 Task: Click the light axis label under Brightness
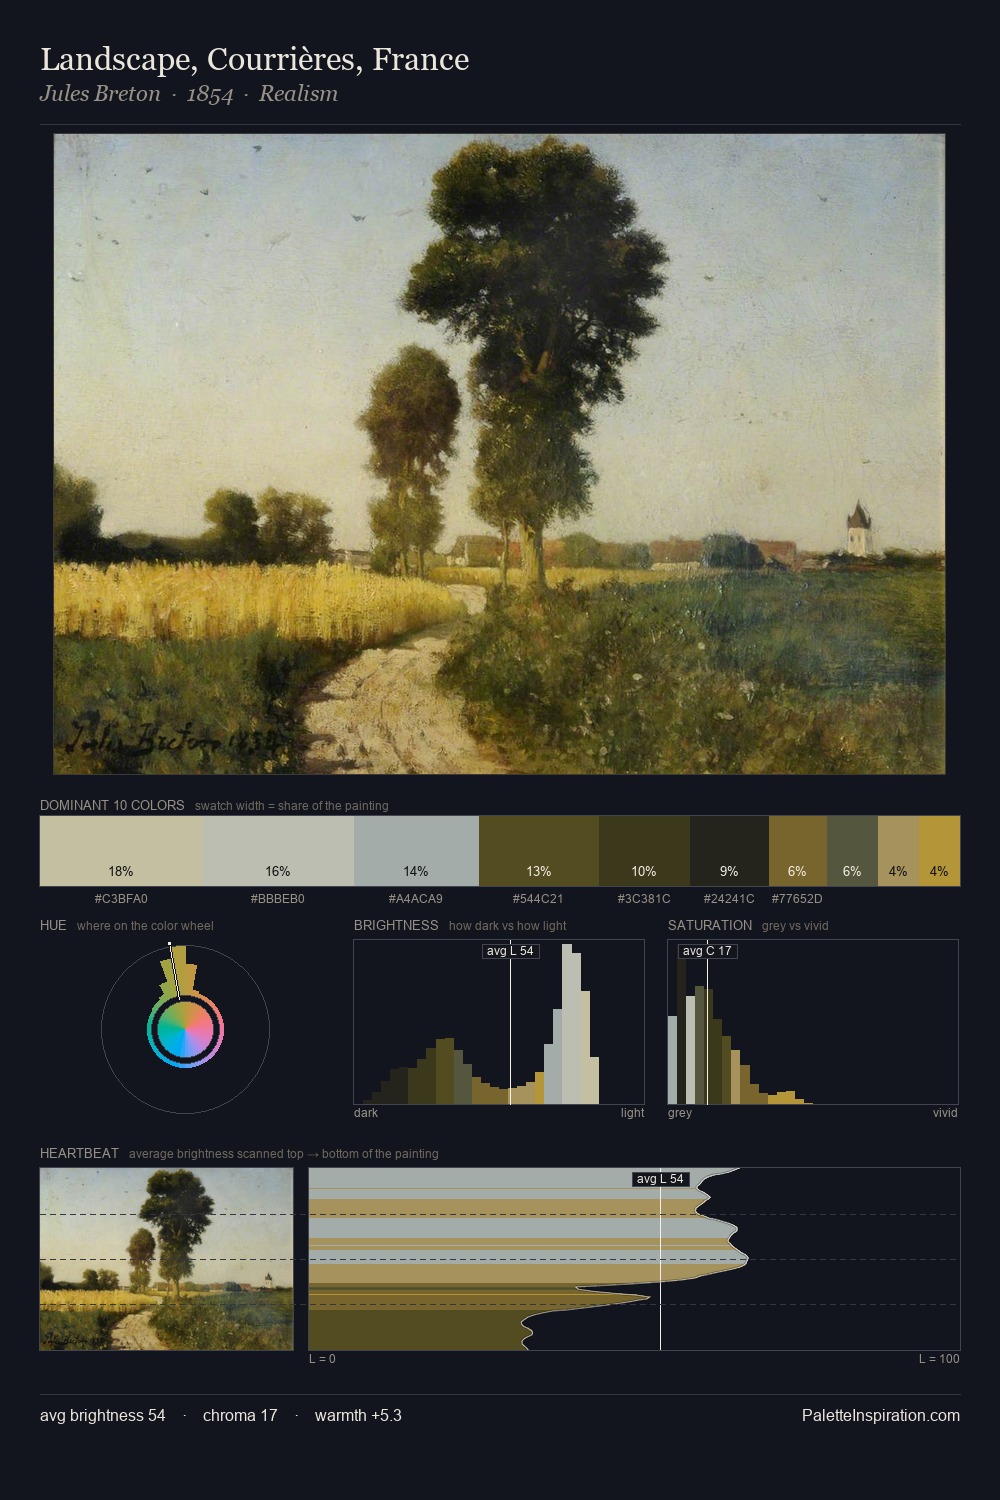(x=632, y=1113)
